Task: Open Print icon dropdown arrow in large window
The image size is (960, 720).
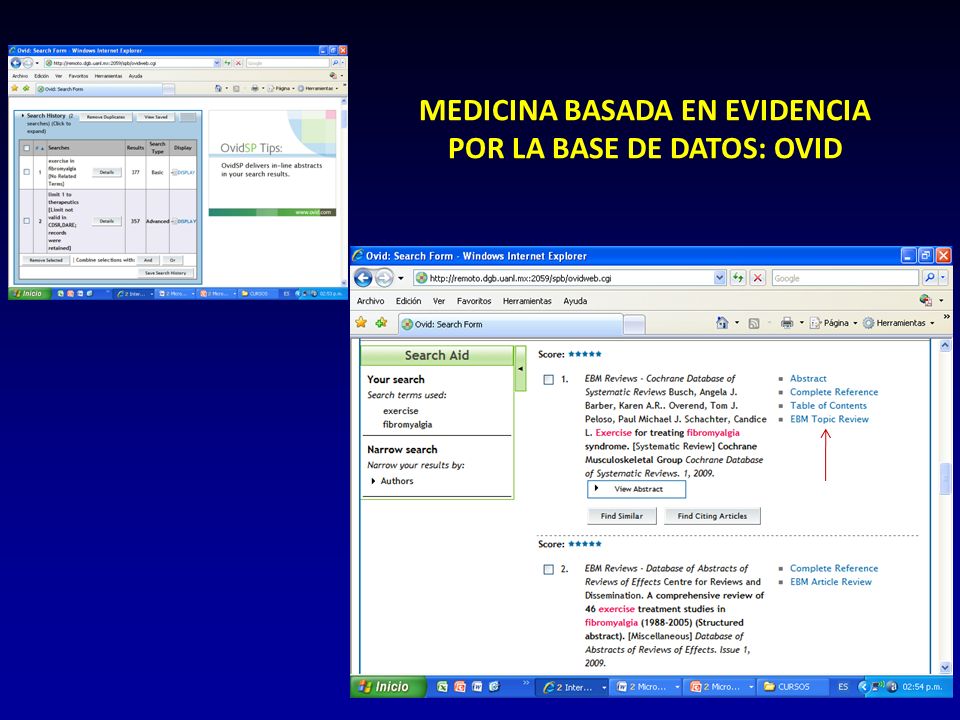Action: click(x=801, y=323)
